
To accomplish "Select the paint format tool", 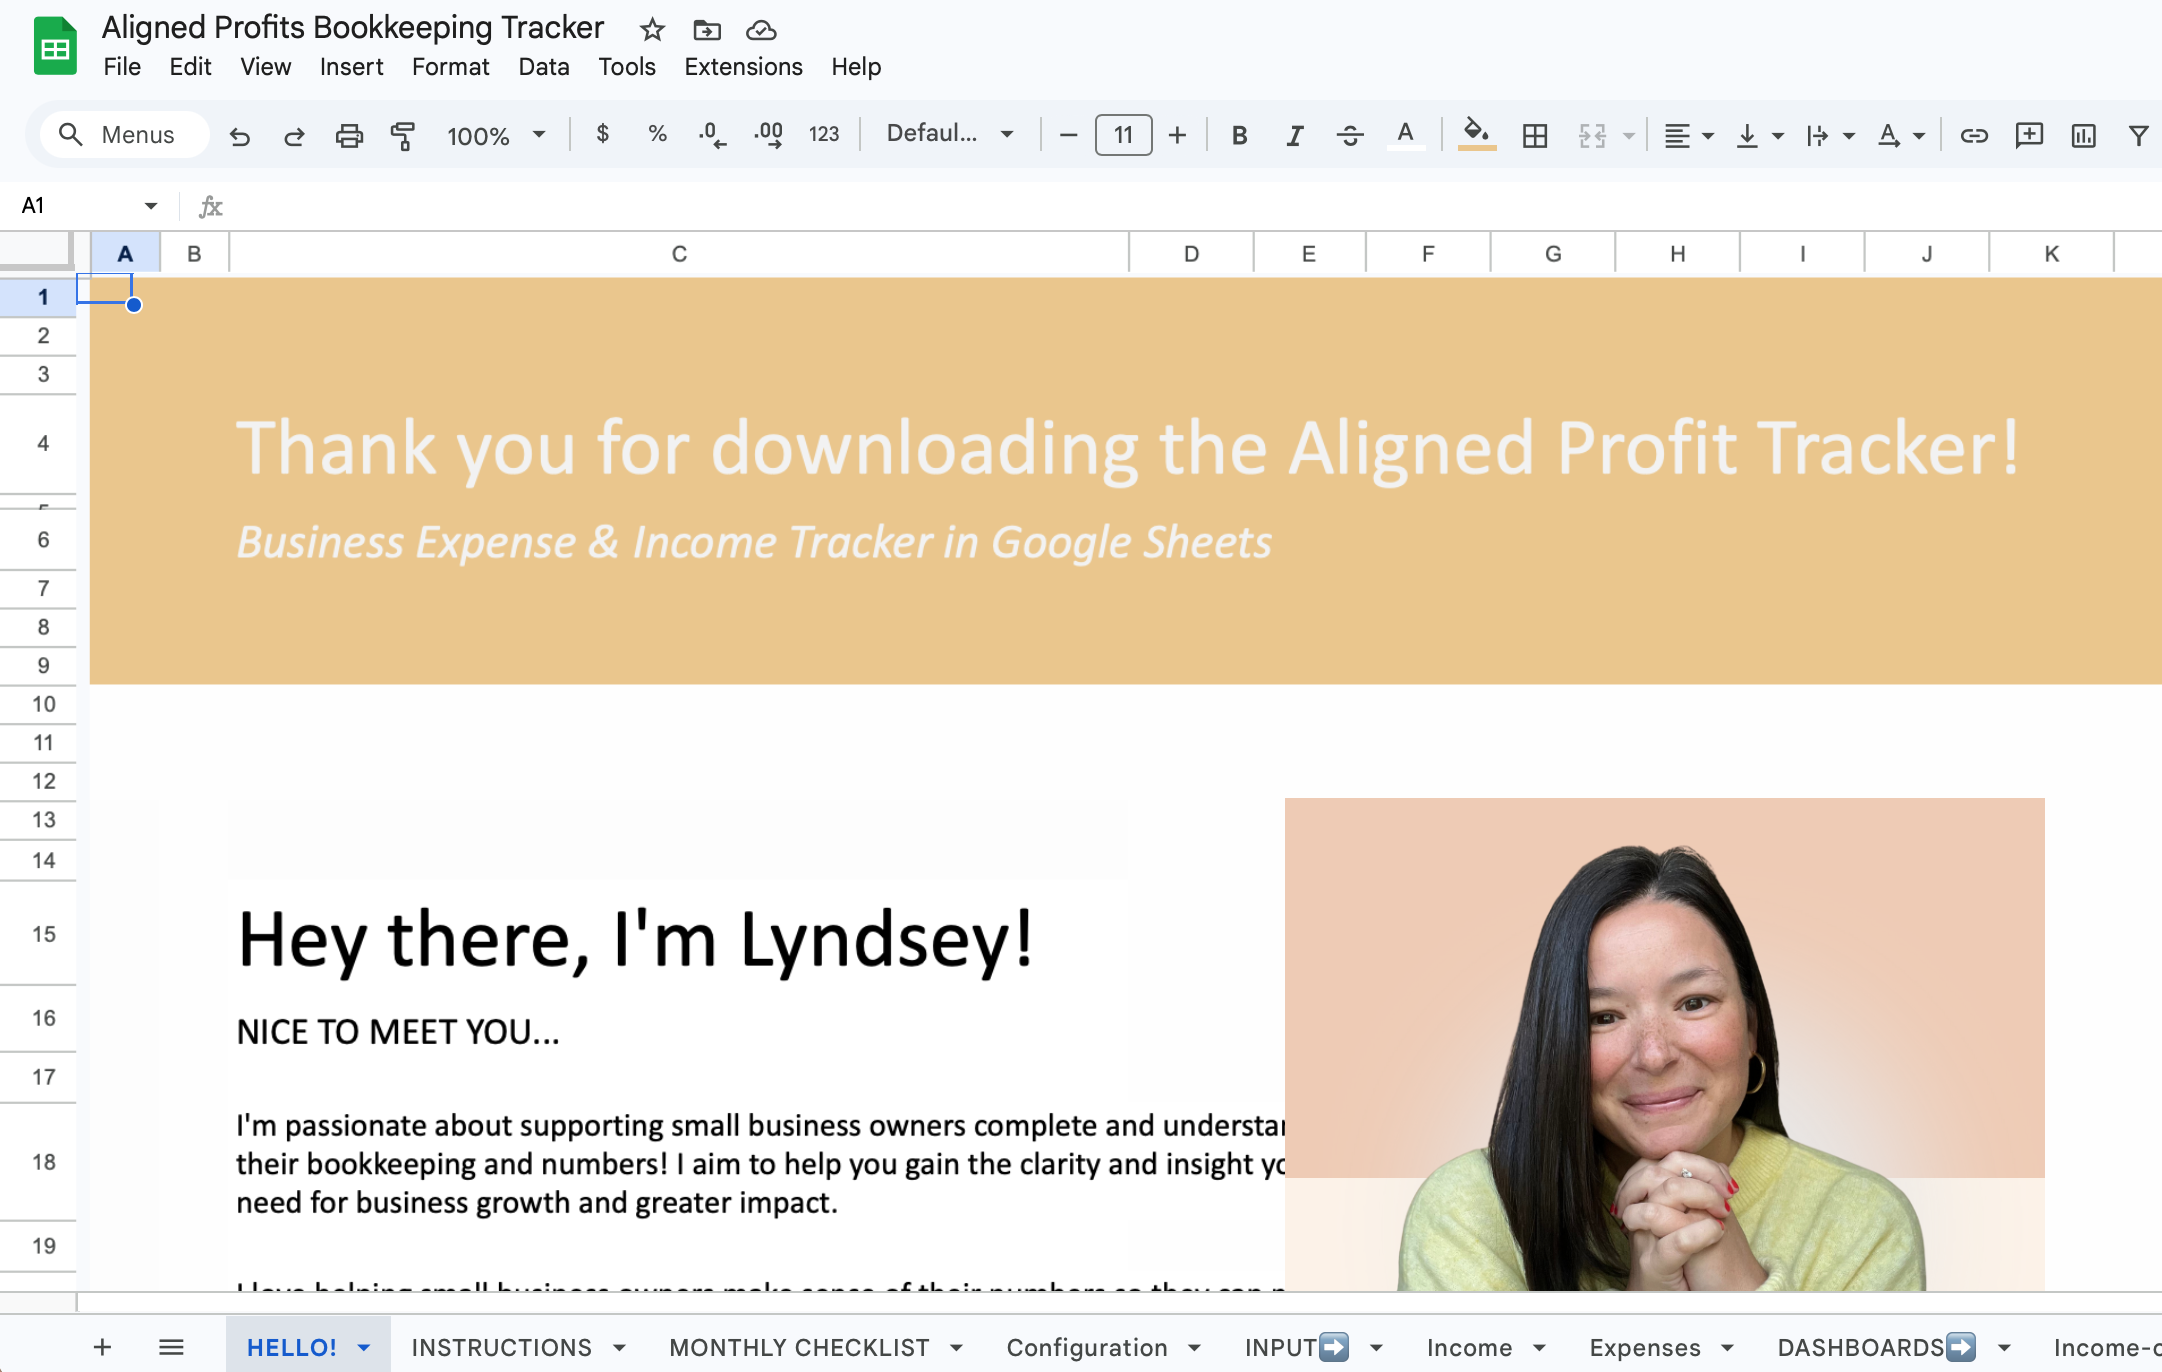I will pyautogui.click(x=403, y=135).
